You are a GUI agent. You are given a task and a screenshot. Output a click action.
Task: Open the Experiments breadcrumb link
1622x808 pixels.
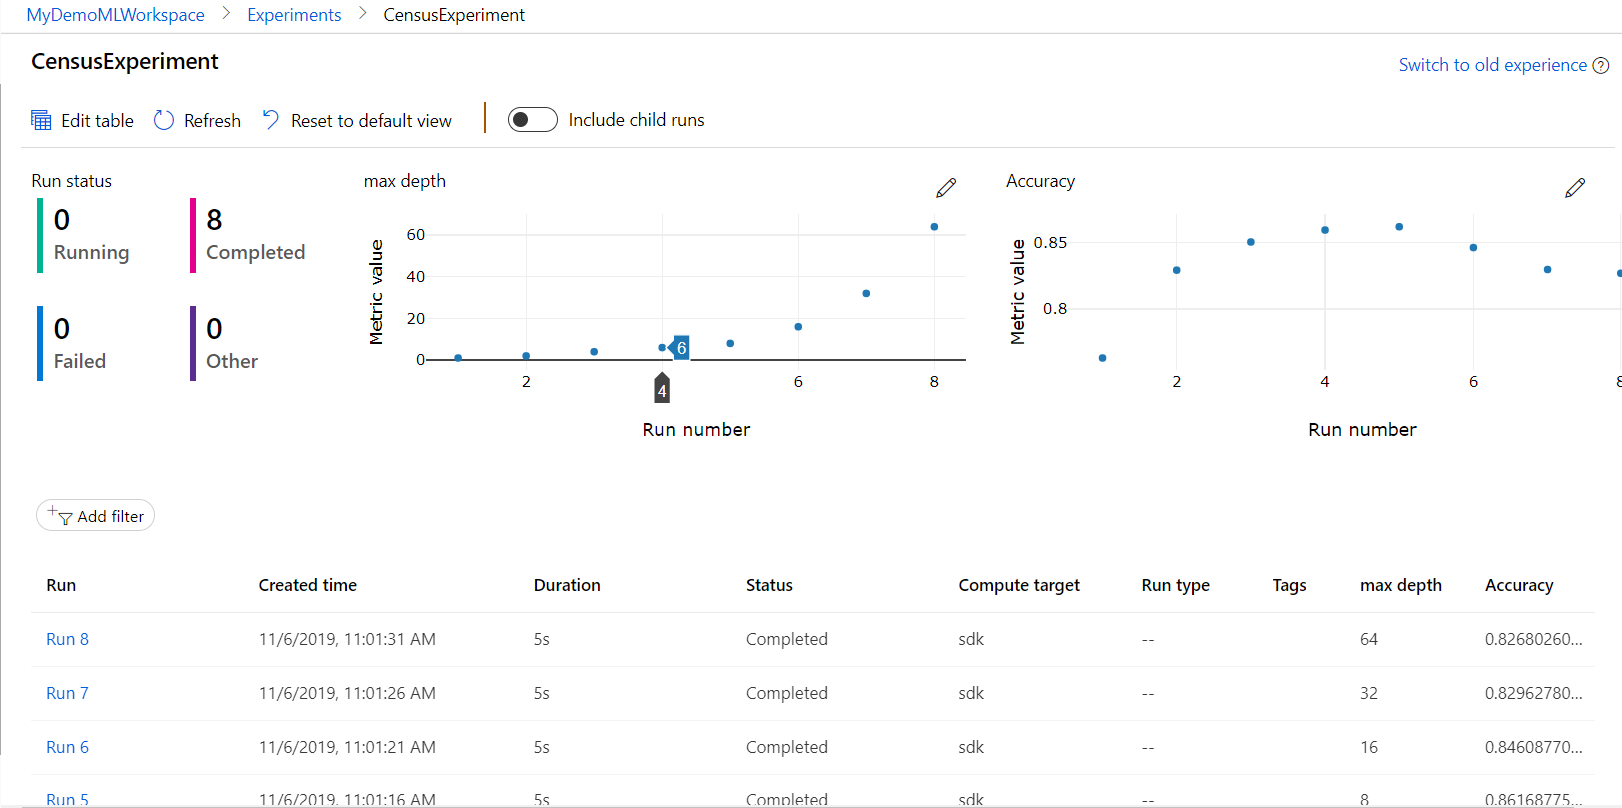(x=294, y=15)
